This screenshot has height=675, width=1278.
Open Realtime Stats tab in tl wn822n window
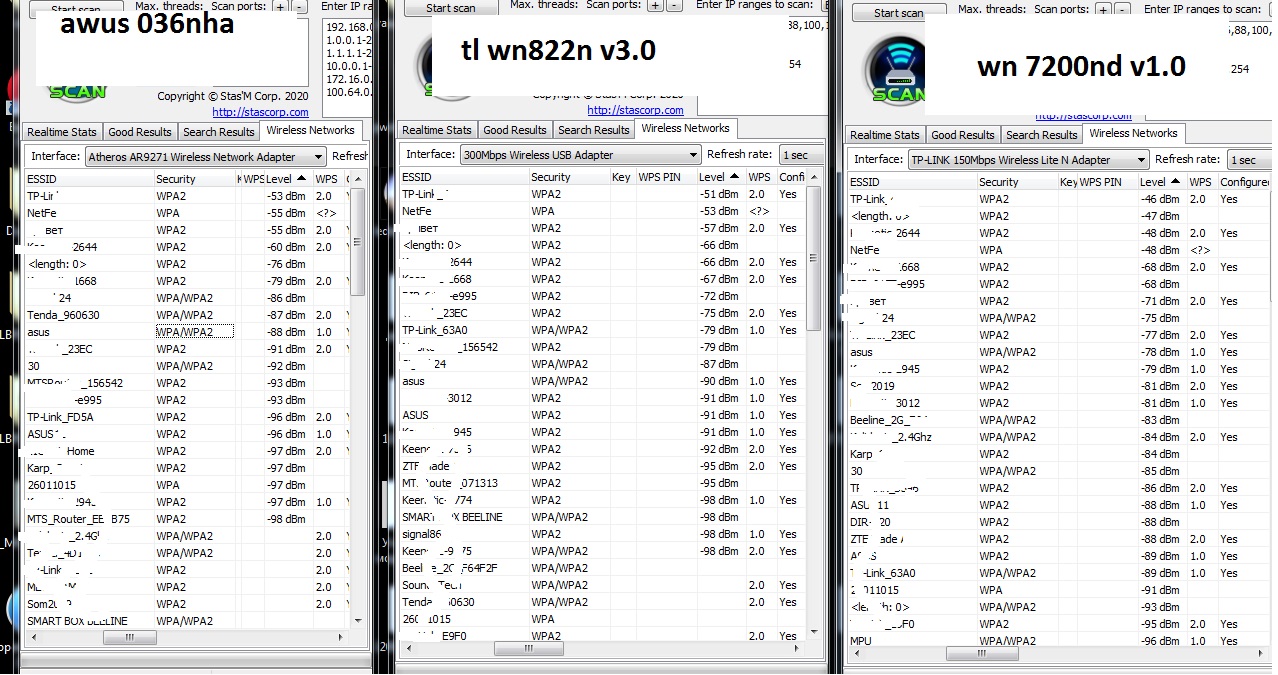(x=437, y=130)
